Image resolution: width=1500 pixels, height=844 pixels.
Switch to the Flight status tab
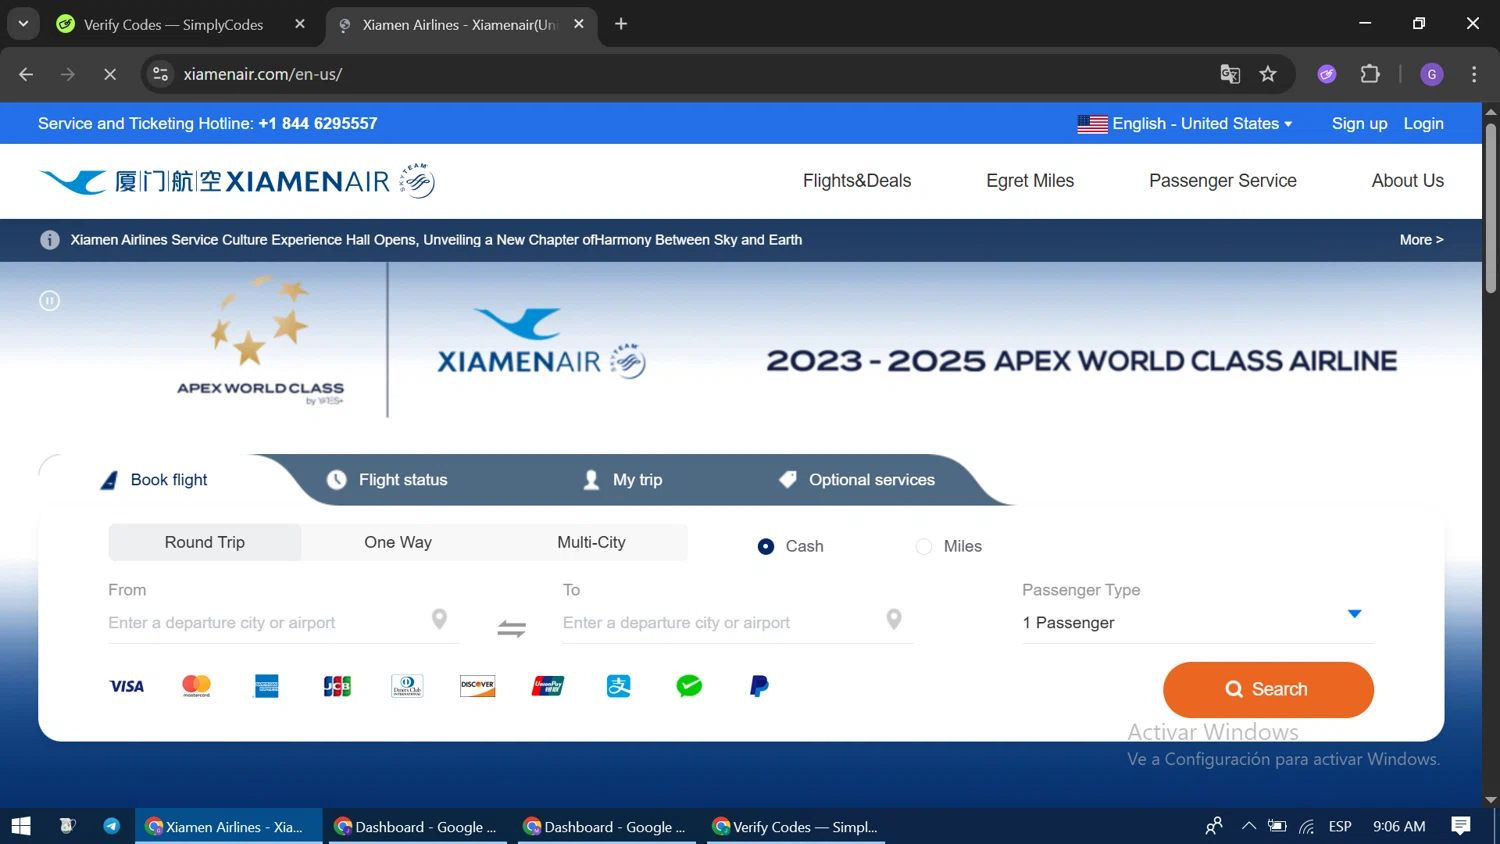pyautogui.click(x=388, y=480)
